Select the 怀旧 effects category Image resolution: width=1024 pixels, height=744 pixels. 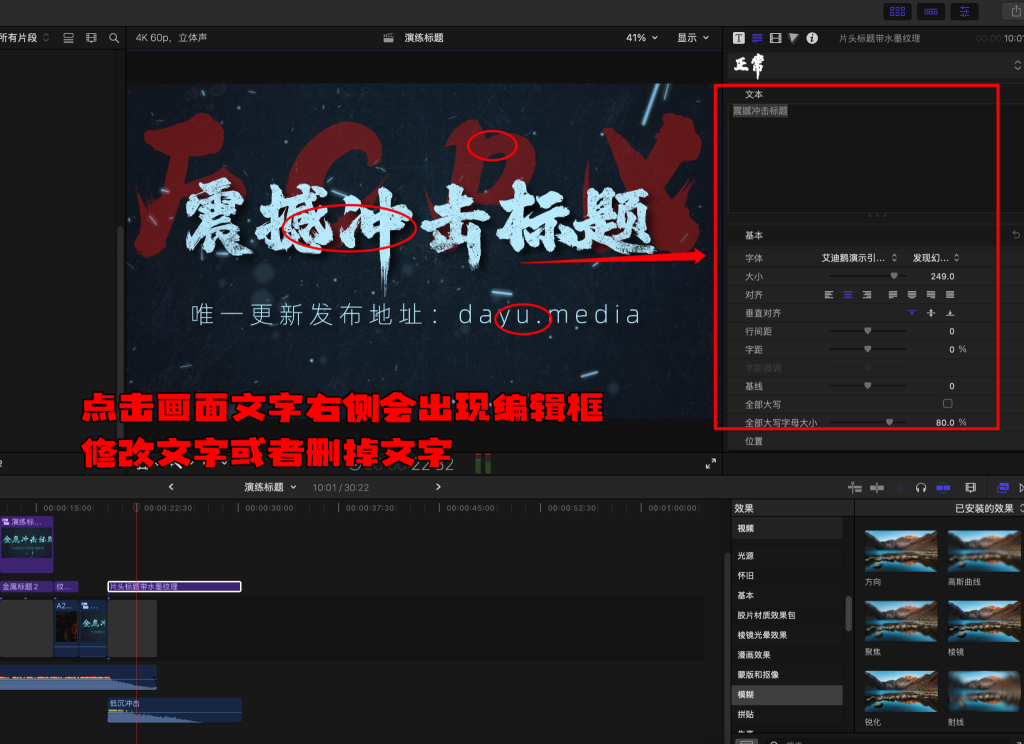pos(746,575)
